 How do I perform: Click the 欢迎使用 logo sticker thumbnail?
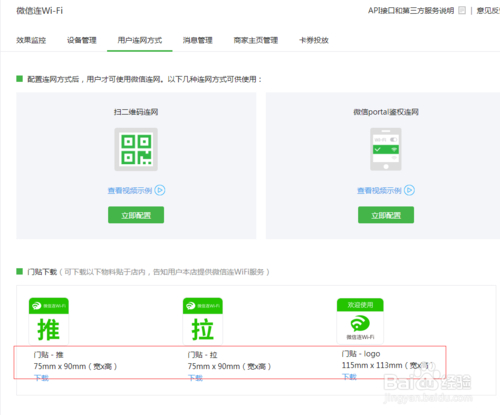coord(360,321)
